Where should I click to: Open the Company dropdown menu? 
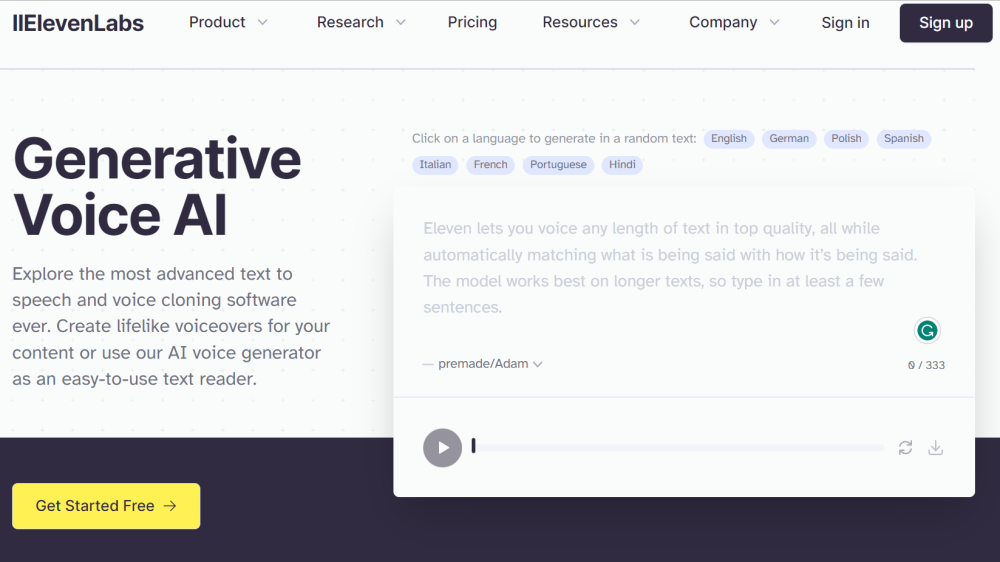point(733,23)
